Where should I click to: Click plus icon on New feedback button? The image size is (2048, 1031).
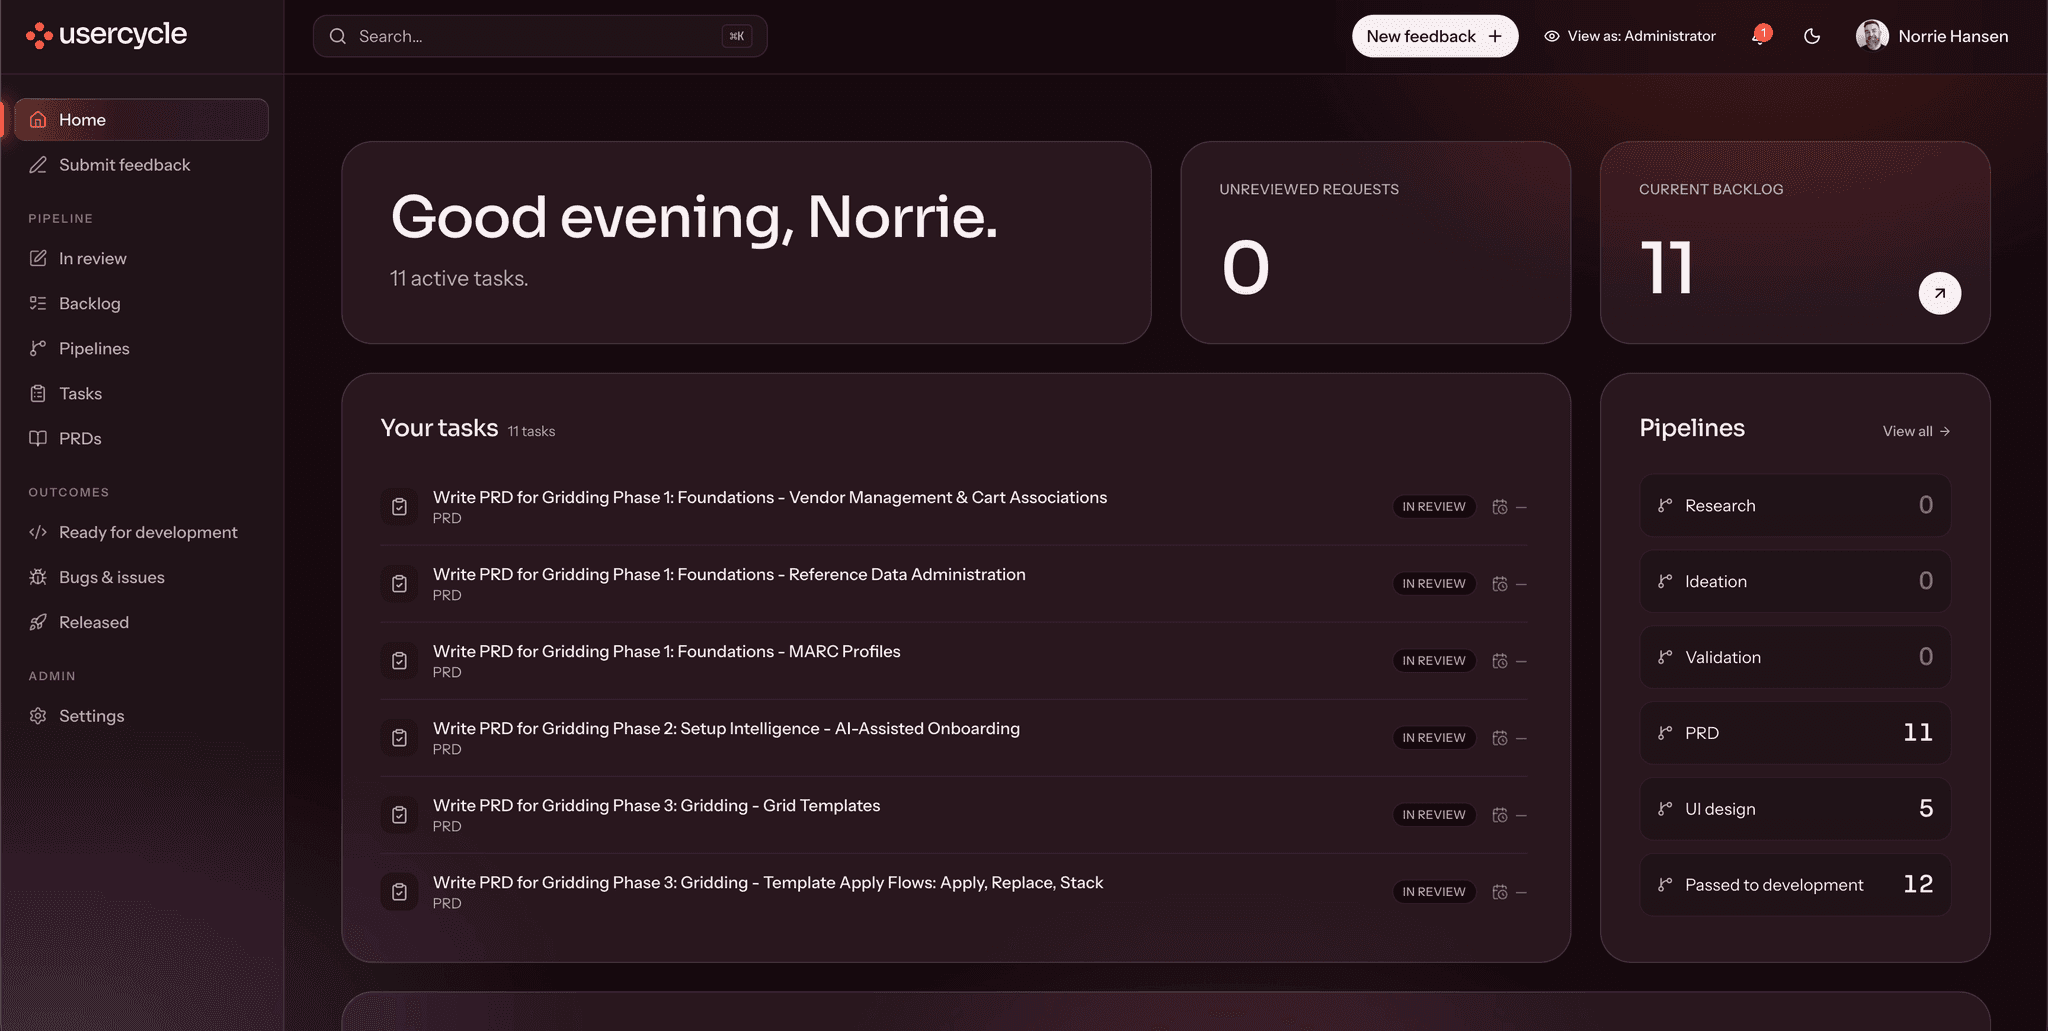(1495, 36)
